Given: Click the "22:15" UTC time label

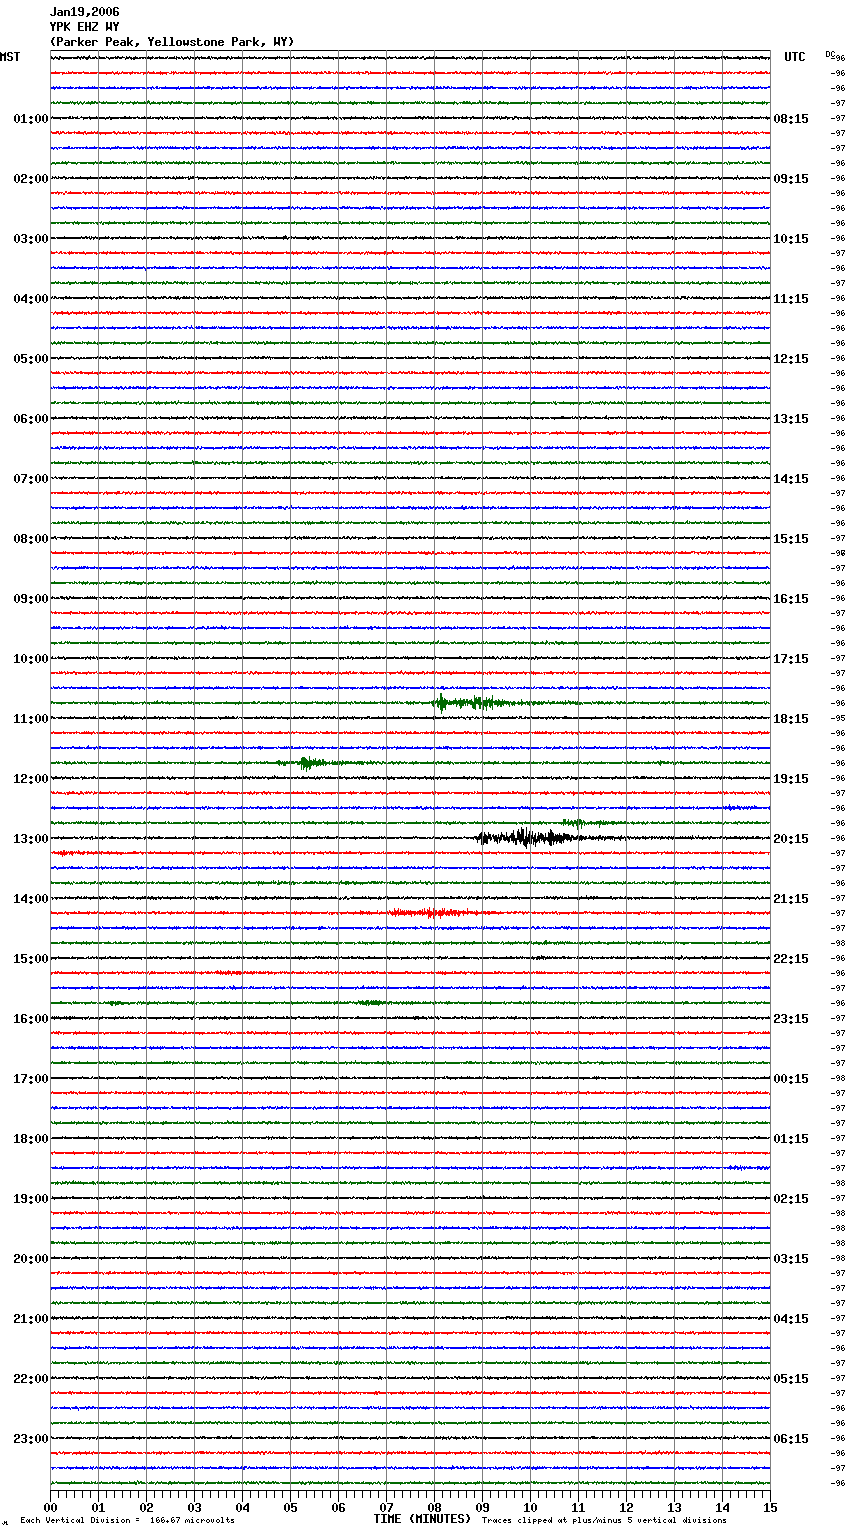Looking at the screenshot, I should point(791,959).
